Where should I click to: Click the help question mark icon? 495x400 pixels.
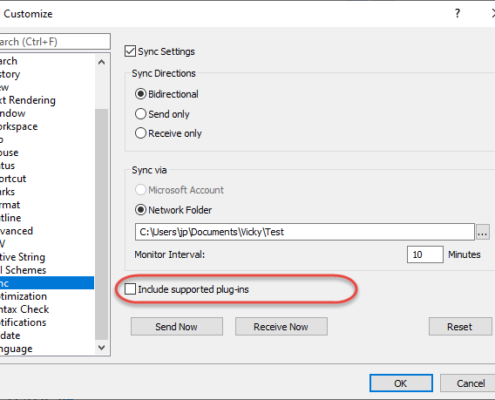[x=457, y=14]
